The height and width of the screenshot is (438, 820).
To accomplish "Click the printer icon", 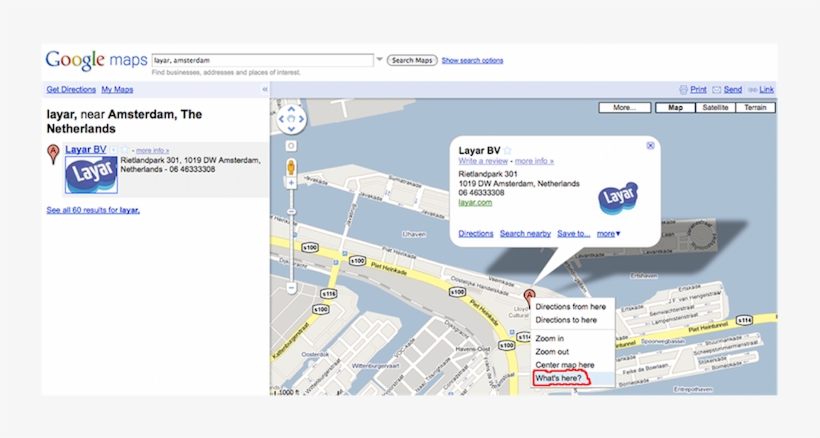I will 684,89.
